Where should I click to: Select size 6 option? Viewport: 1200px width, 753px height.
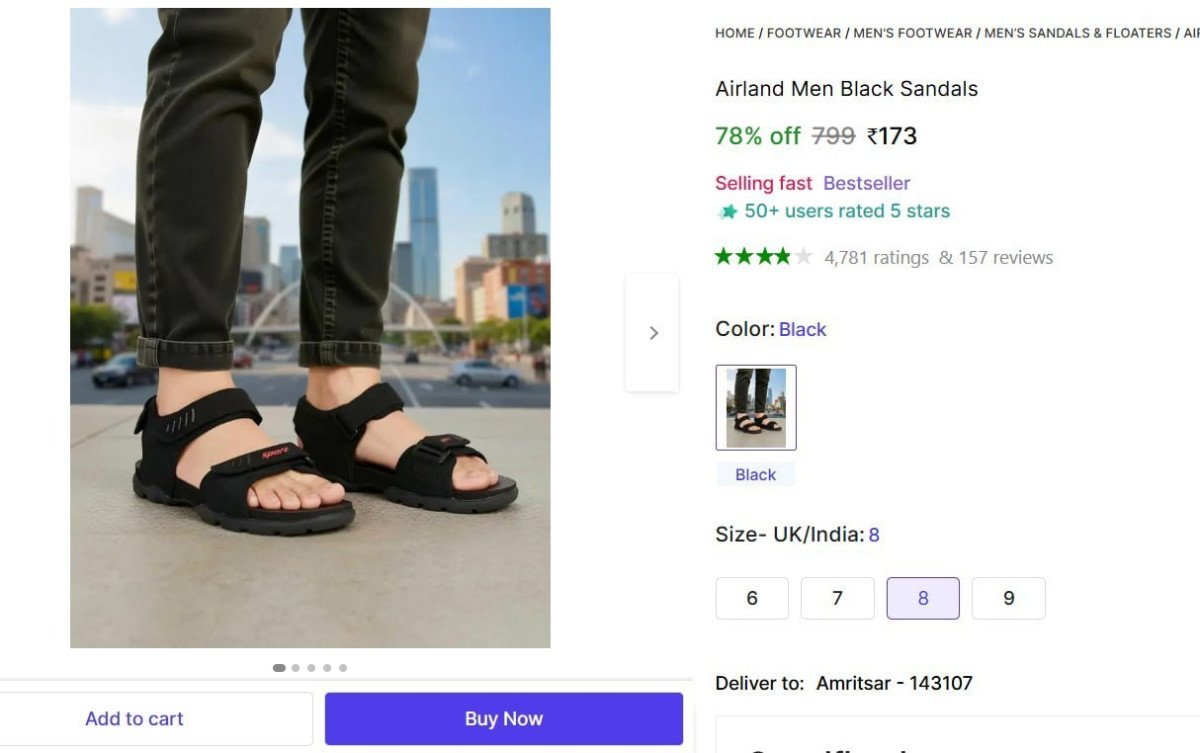point(752,598)
